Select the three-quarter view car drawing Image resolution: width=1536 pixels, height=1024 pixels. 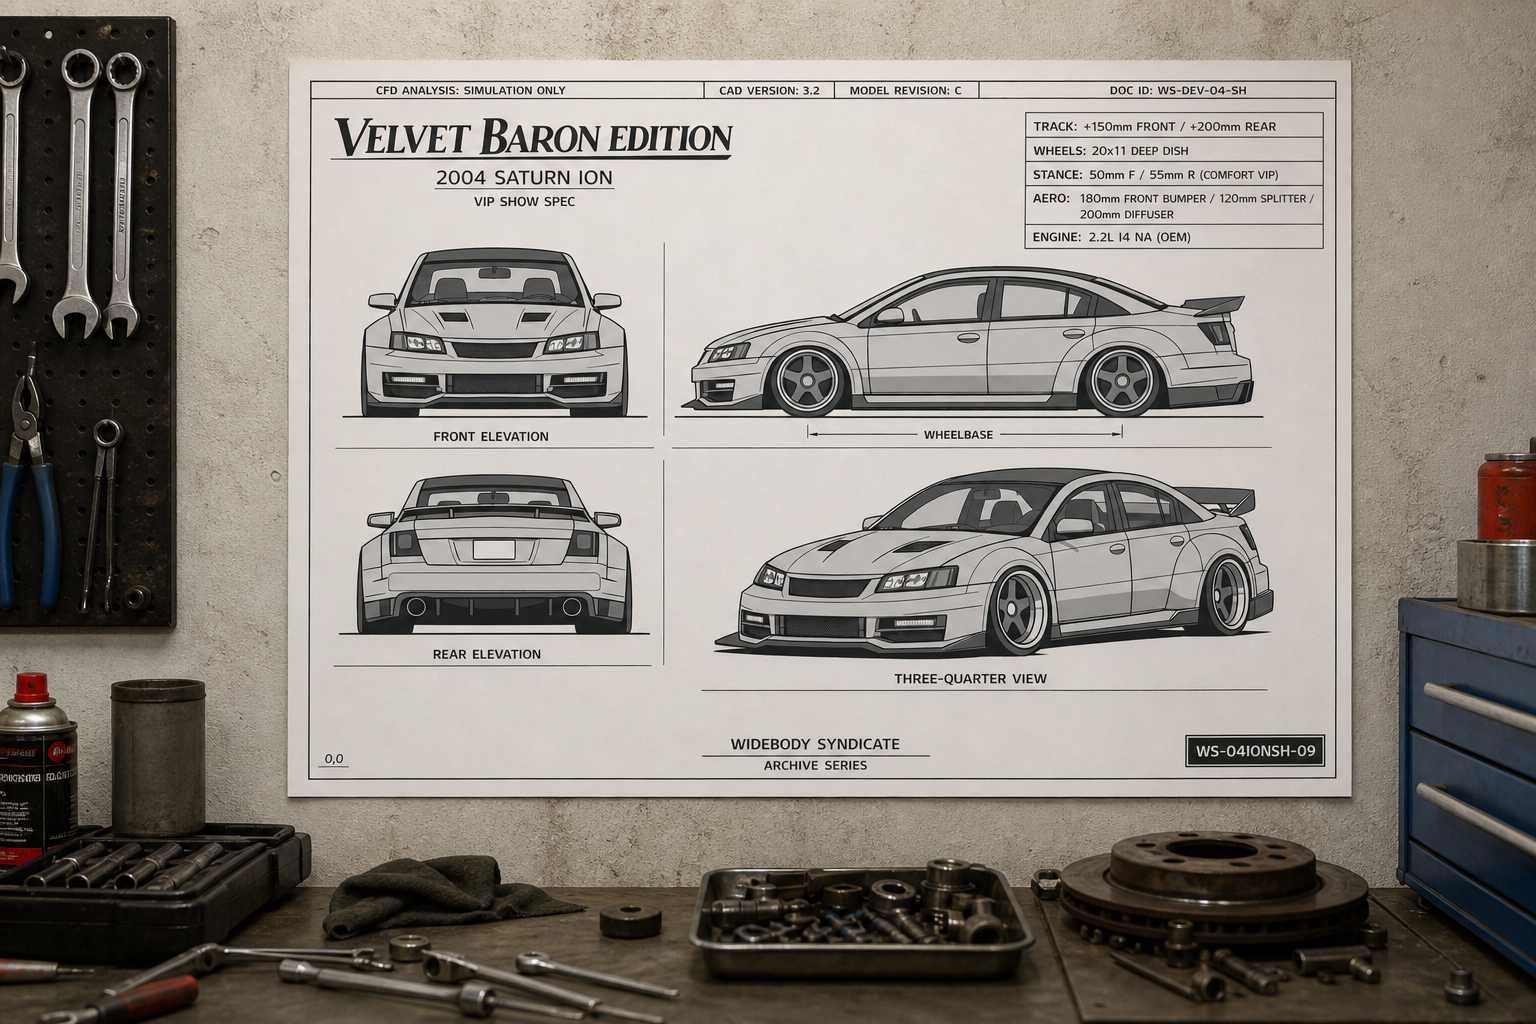[x=994, y=562]
